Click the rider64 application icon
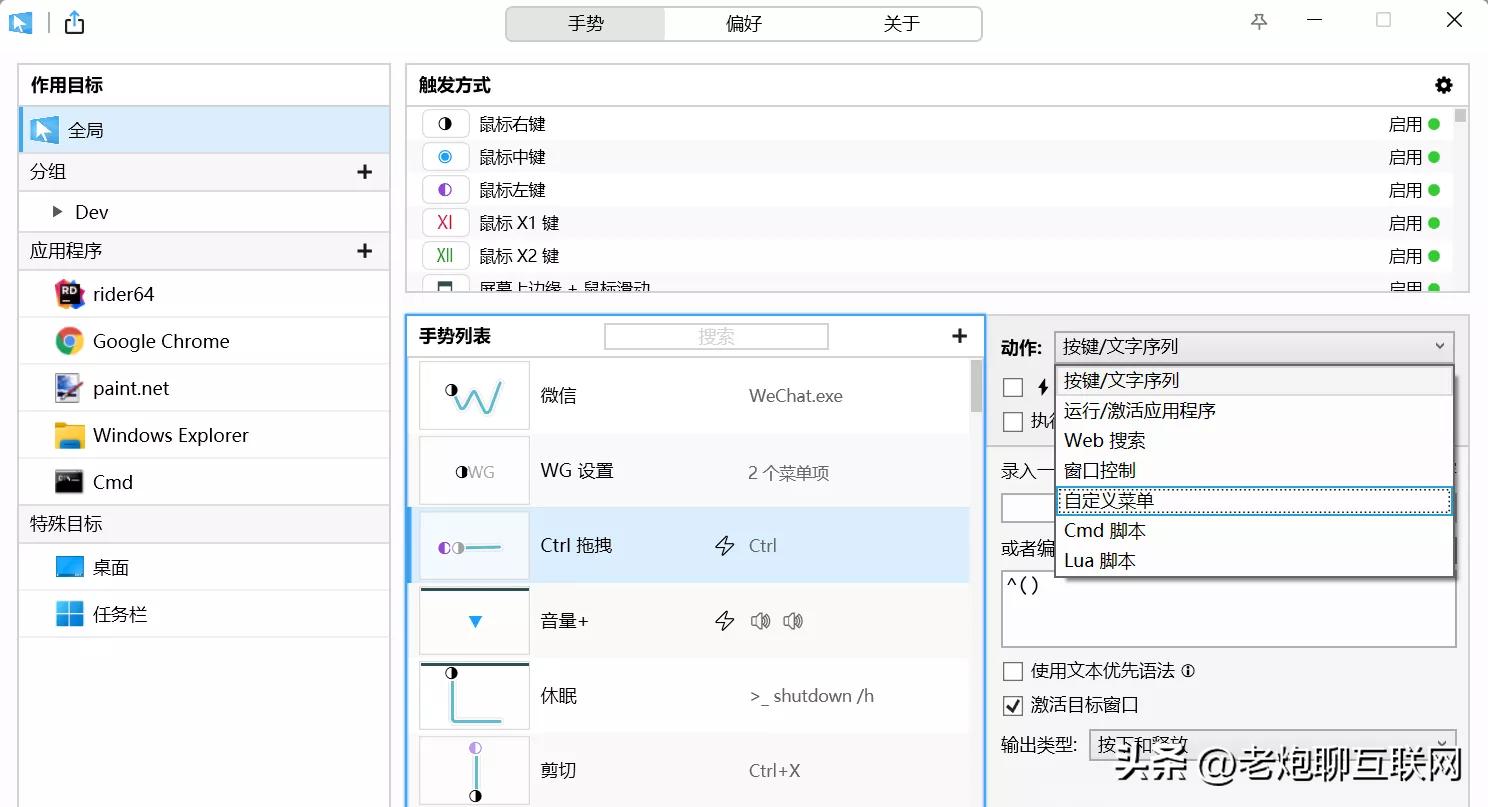Image resolution: width=1488 pixels, height=807 pixels. click(x=67, y=294)
